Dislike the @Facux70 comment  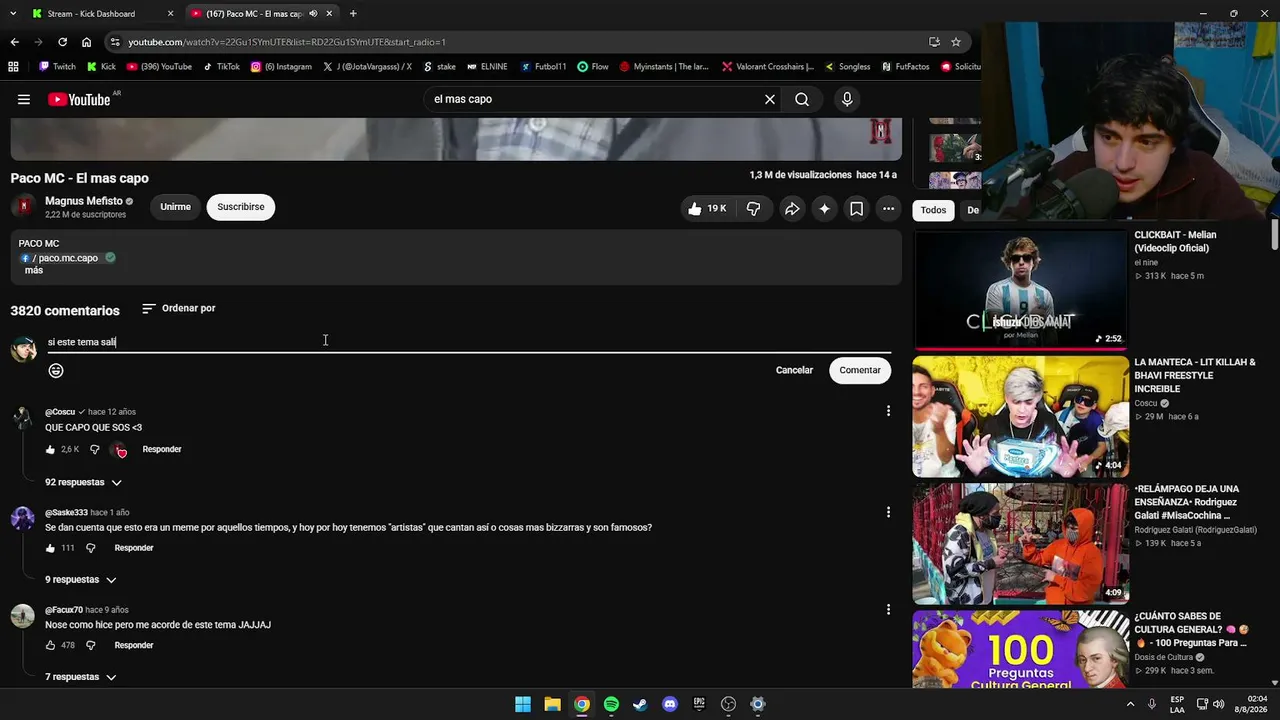point(90,646)
